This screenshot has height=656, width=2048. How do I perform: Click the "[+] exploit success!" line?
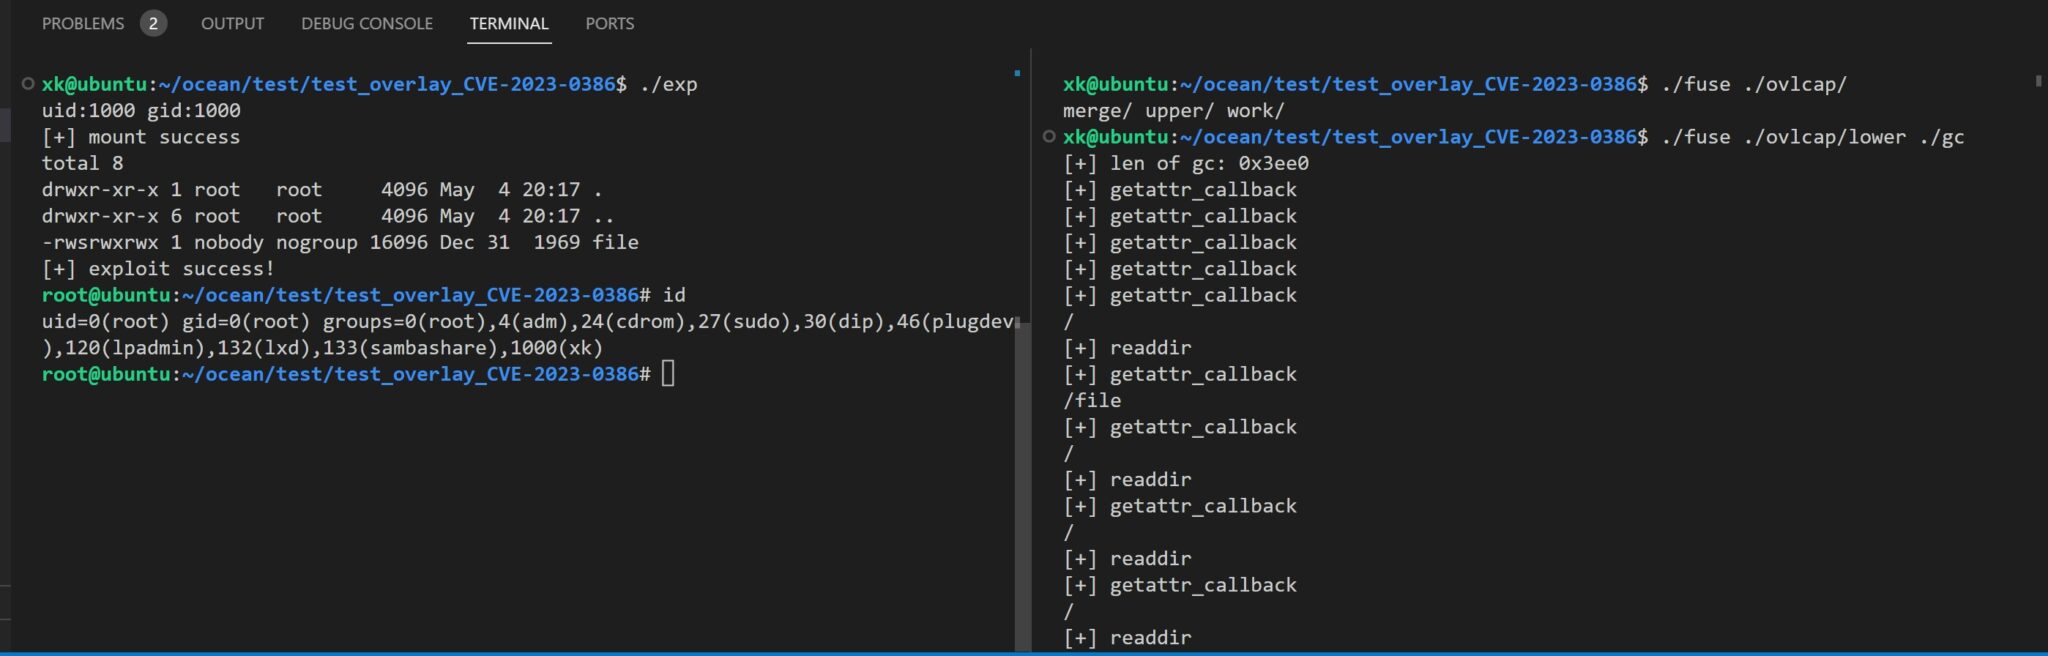tap(158, 268)
